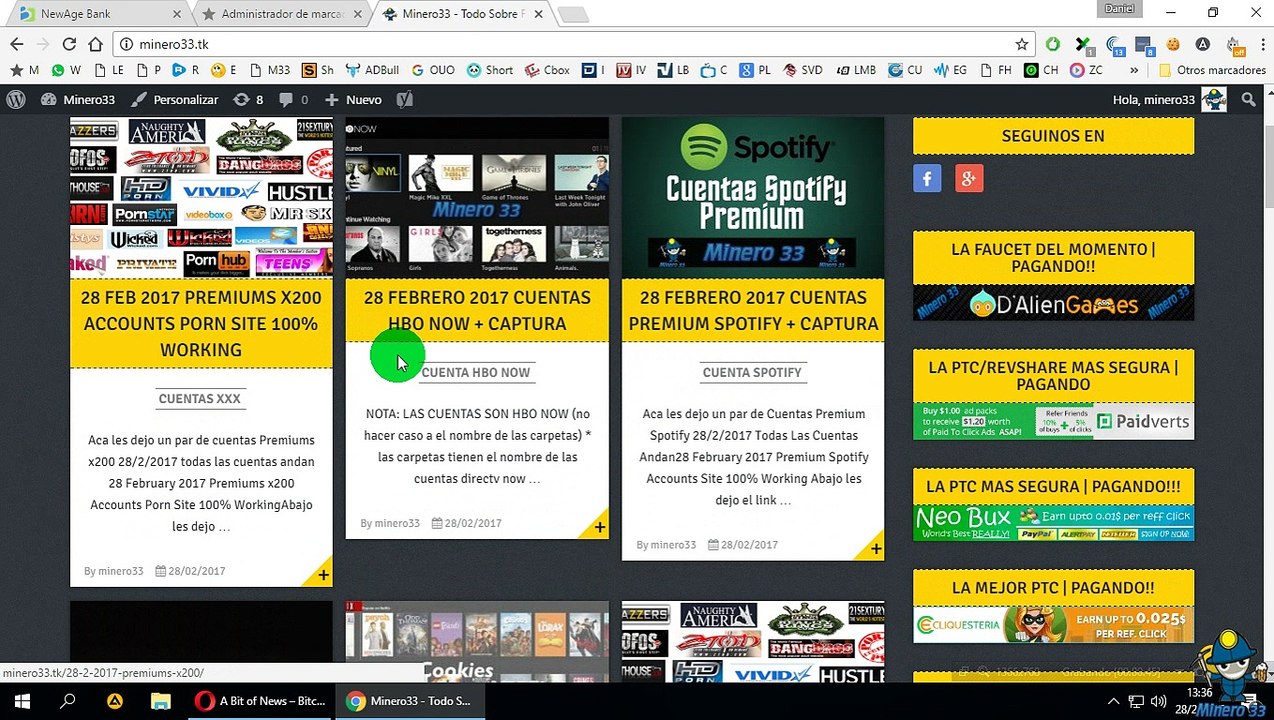Open the LMB bookmark
Viewport: 1274px width, 720px height.
click(855, 70)
